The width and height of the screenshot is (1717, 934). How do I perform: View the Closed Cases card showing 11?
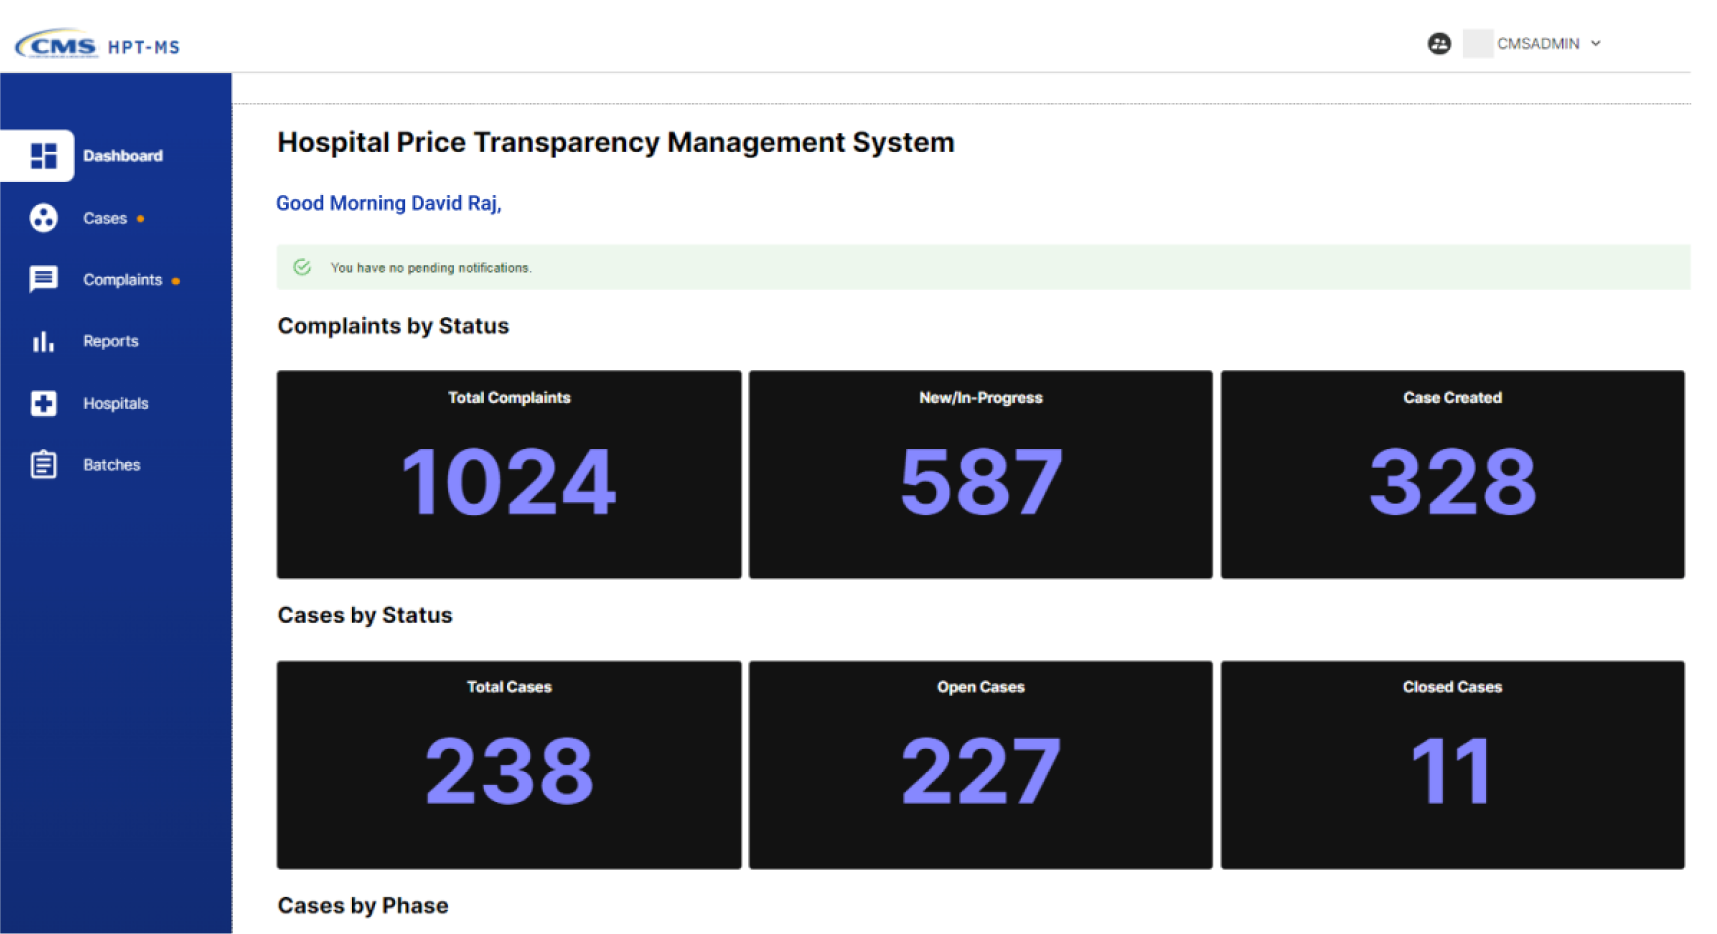pos(1452,764)
